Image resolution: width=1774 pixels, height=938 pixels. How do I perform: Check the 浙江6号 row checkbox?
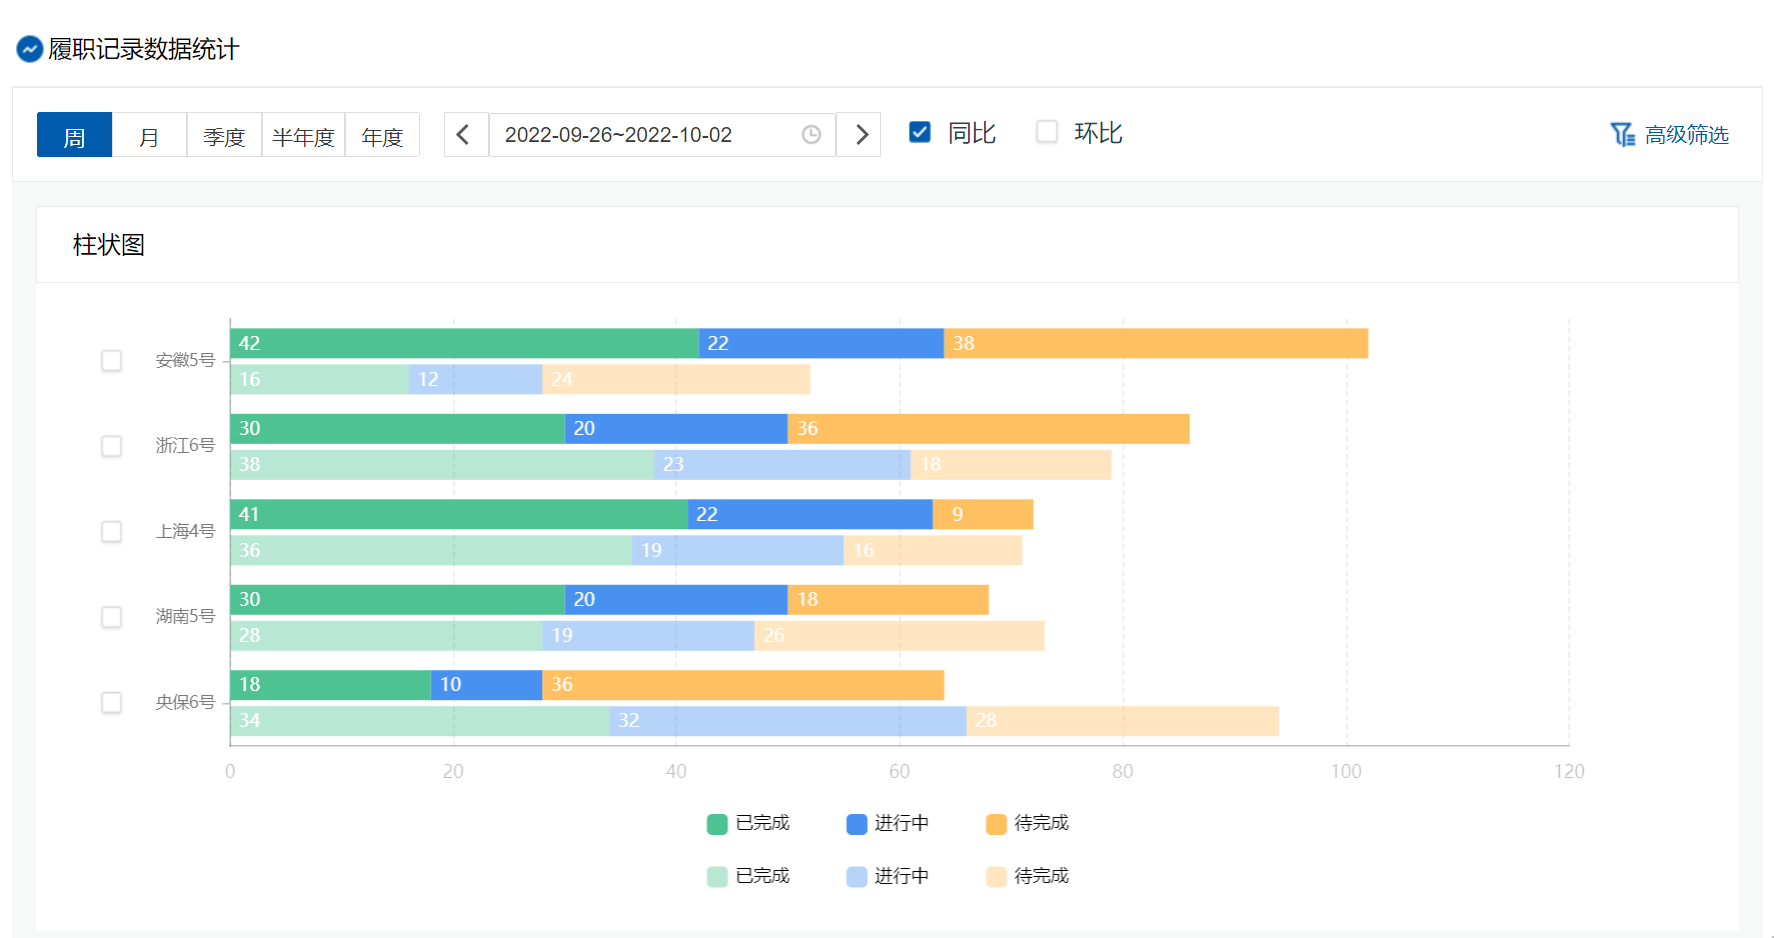click(x=112, y=446)
